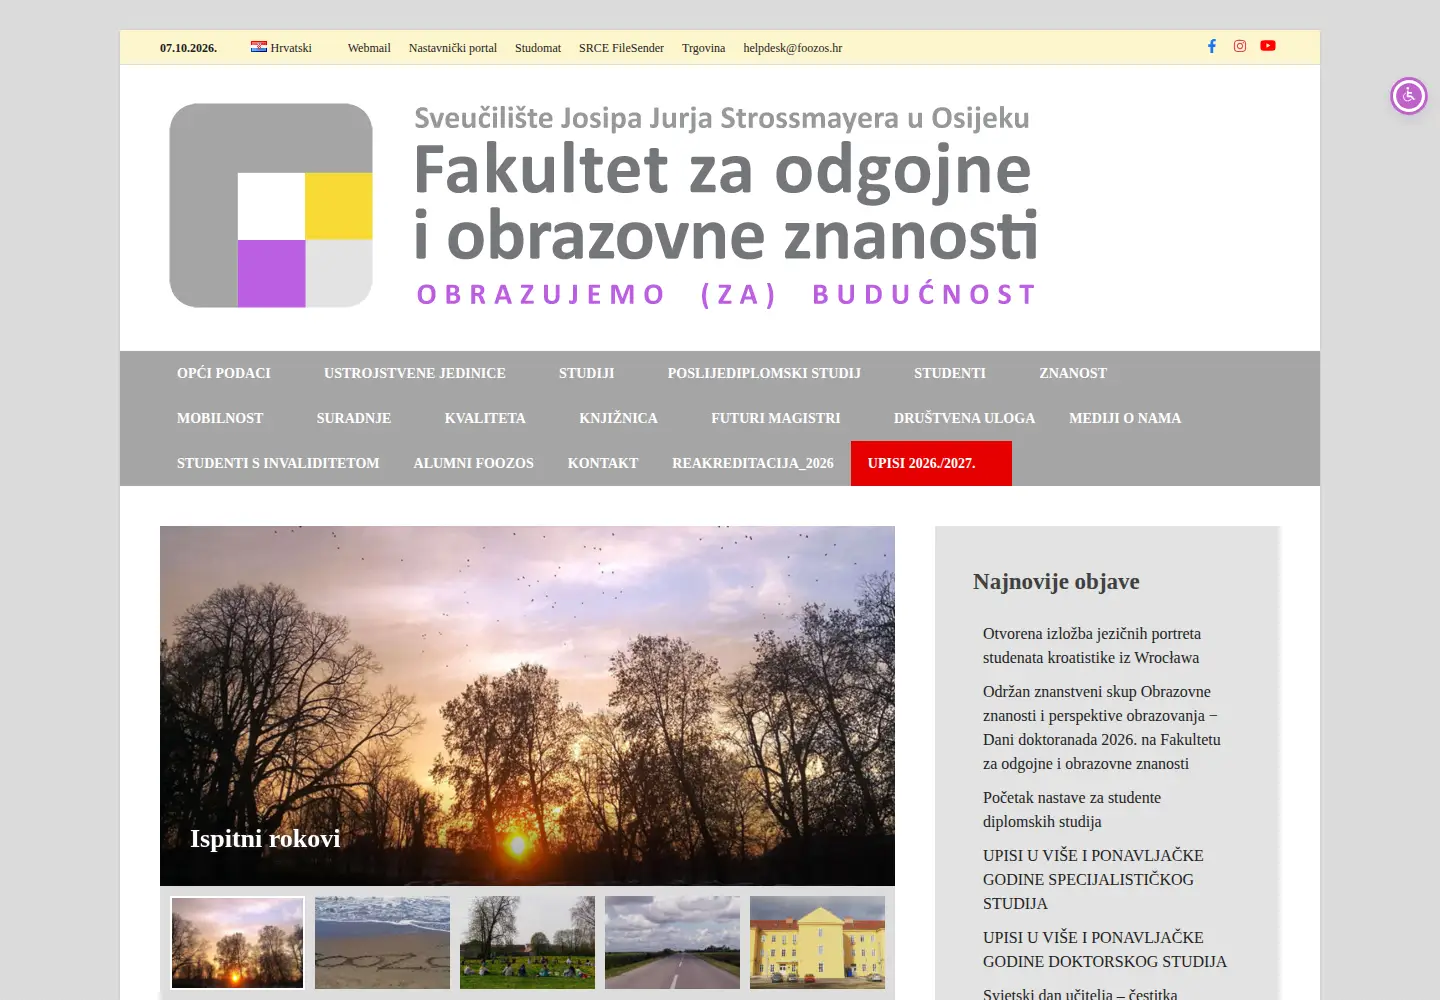Open UPISI post for SPECIJALISTIČKOG STUDIJA
Screen dimensions: 1440x1000
coord(1093,880)
